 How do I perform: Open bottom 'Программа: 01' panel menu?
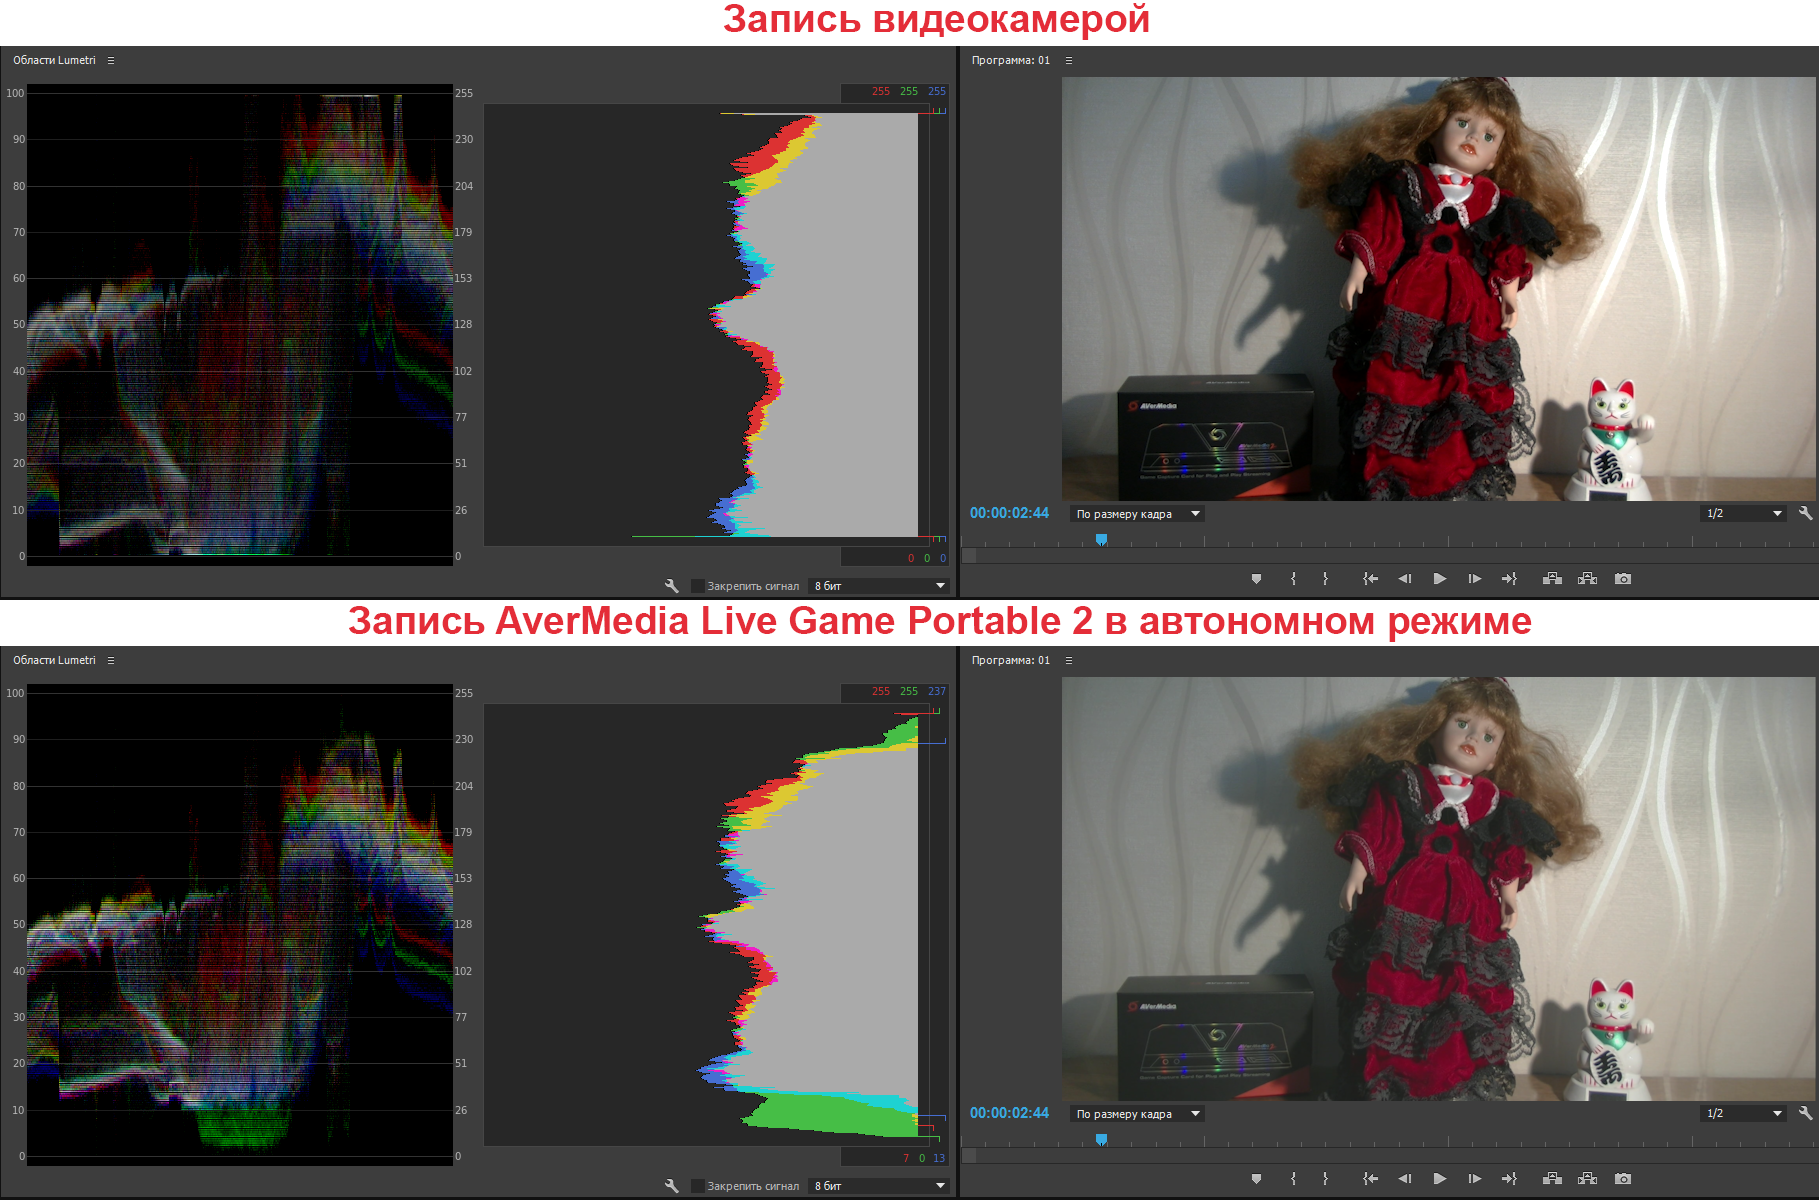(1069, 660)
